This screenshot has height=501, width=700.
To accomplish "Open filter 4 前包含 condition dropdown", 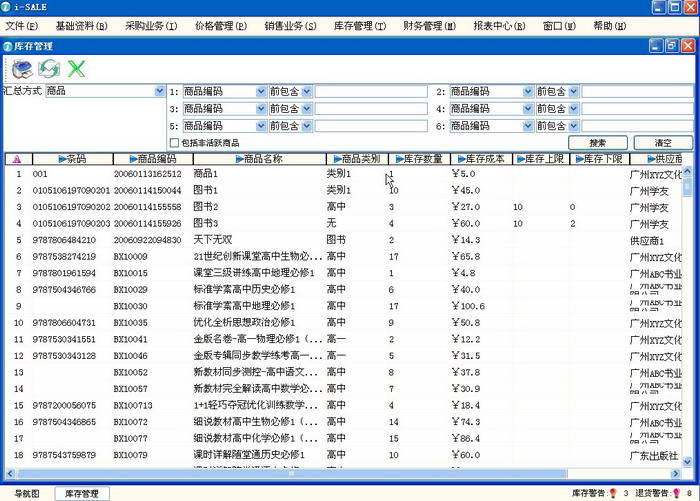I will (x=574, y=109).
